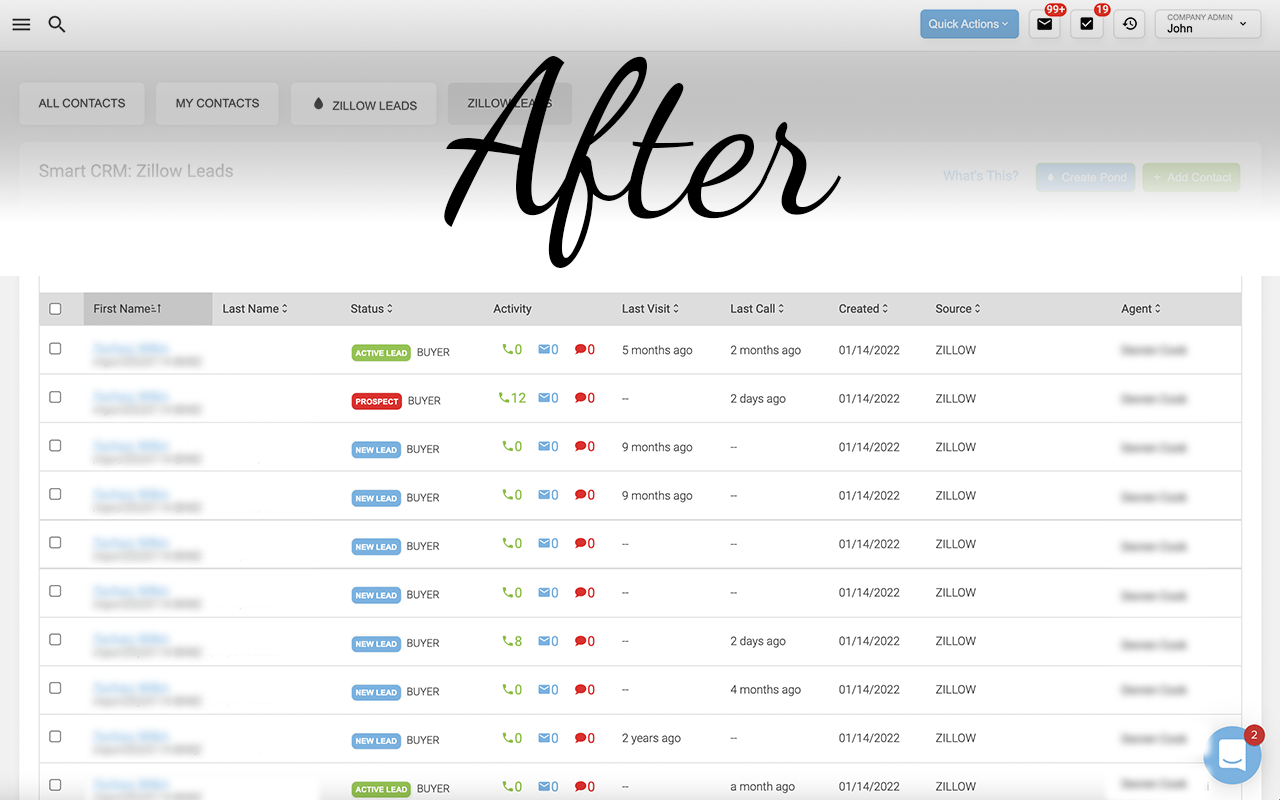Click the What's This? link
Image resolution: width=1280 pixels, height=800 pixels.
(x=980, y=174)
